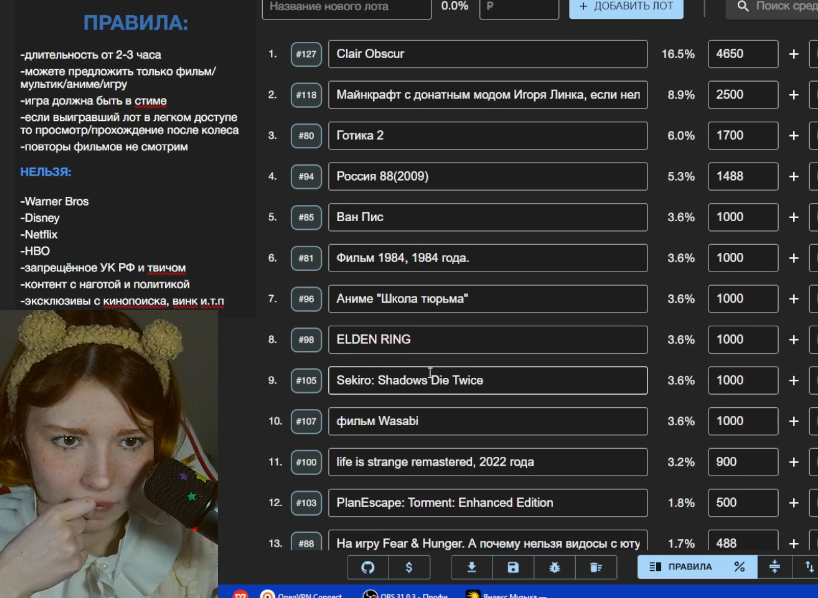
Task: Click lot badge #94
Action: point(306,176)
